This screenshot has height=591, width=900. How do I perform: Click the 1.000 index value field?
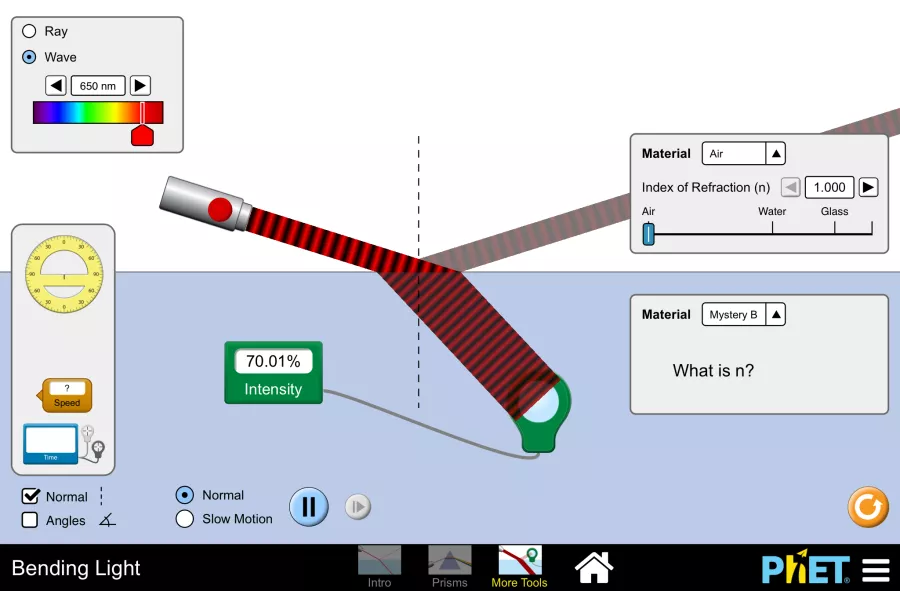click(x=829, y=187)
